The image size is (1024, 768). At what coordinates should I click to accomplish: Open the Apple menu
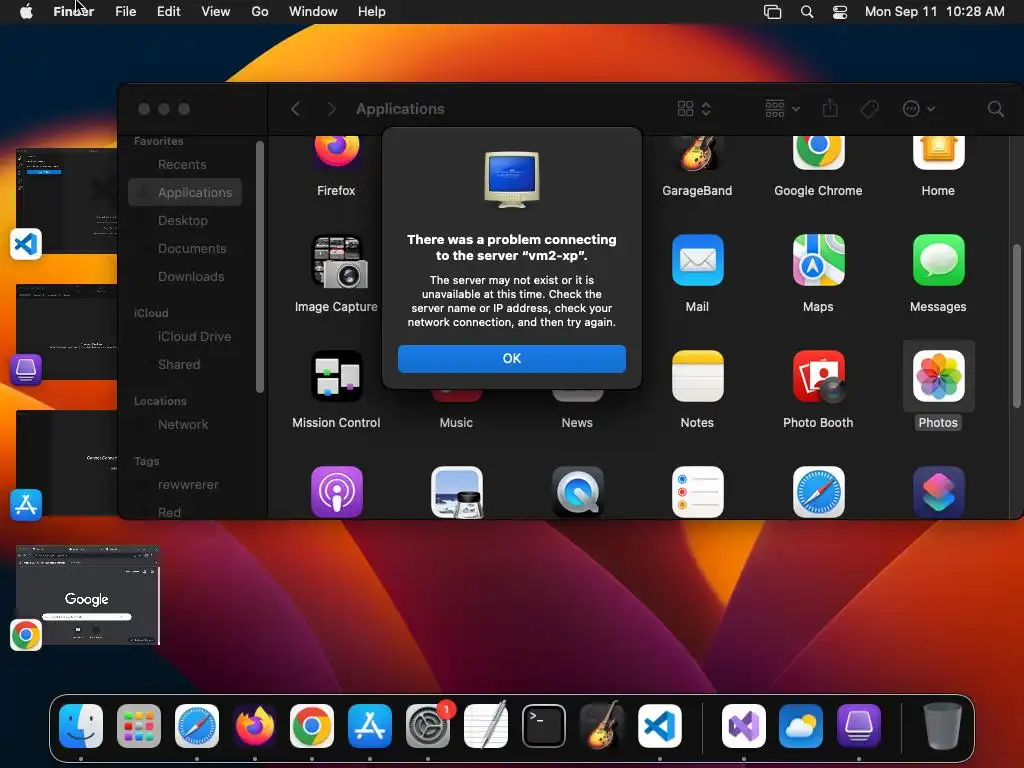click(x=26, y=12)
